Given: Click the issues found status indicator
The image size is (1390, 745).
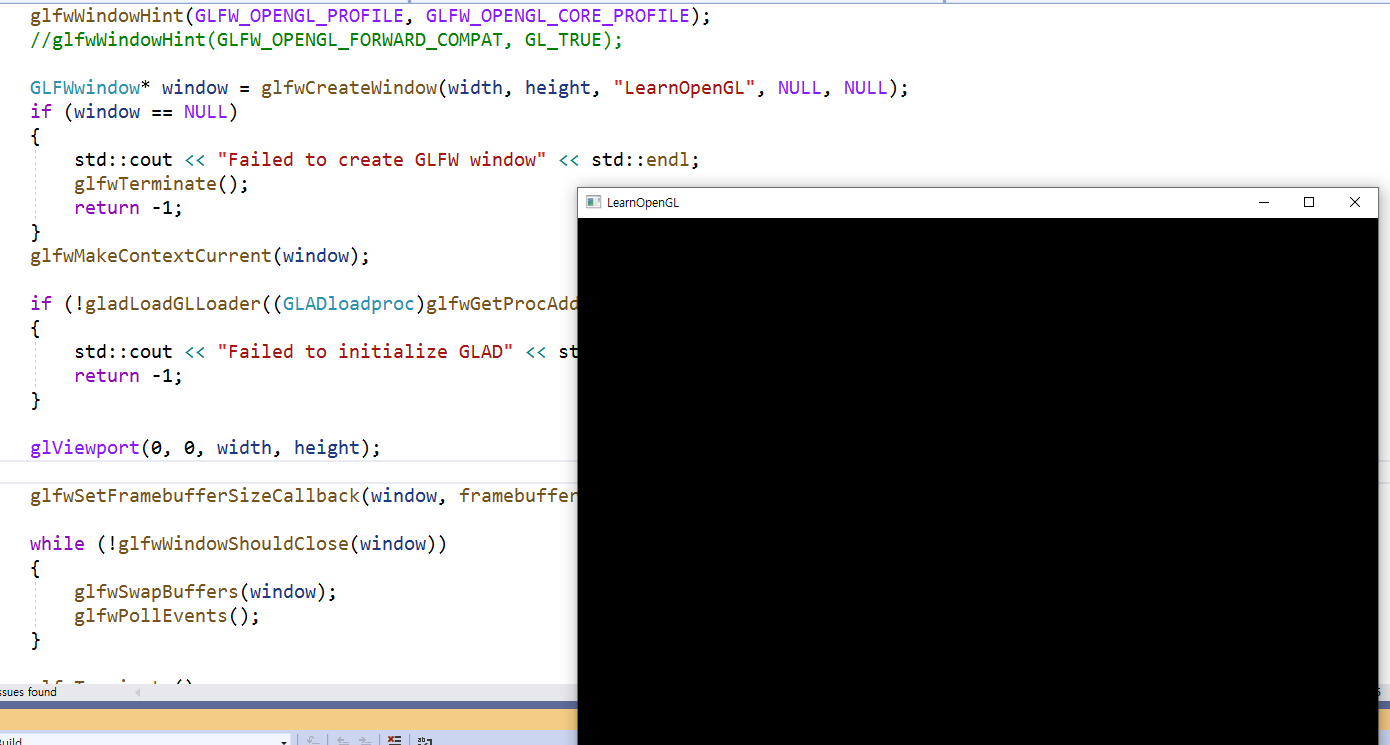Looking at the screenshot, I should tap(28, 692).
